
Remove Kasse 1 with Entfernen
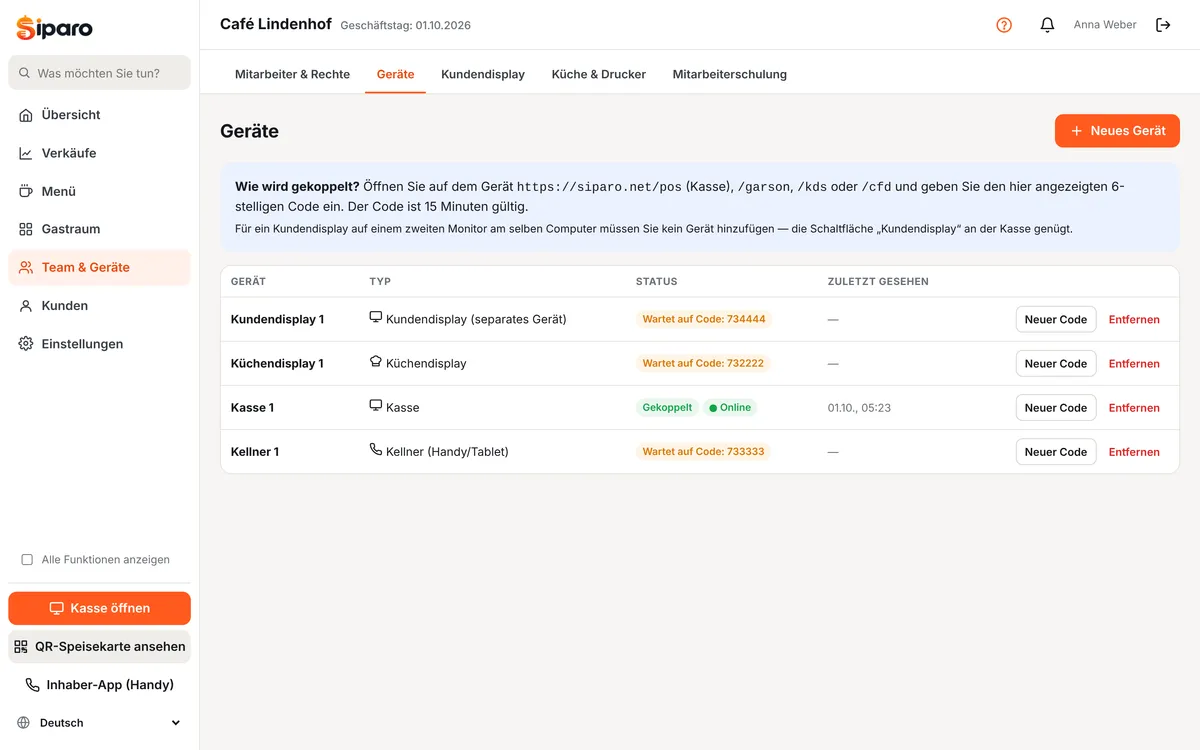point(1134,408)
